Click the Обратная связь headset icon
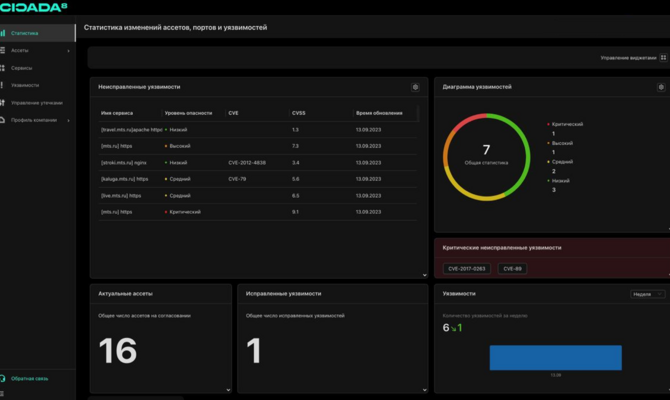This screenshot has height=400, width=670. click(3, 378)
